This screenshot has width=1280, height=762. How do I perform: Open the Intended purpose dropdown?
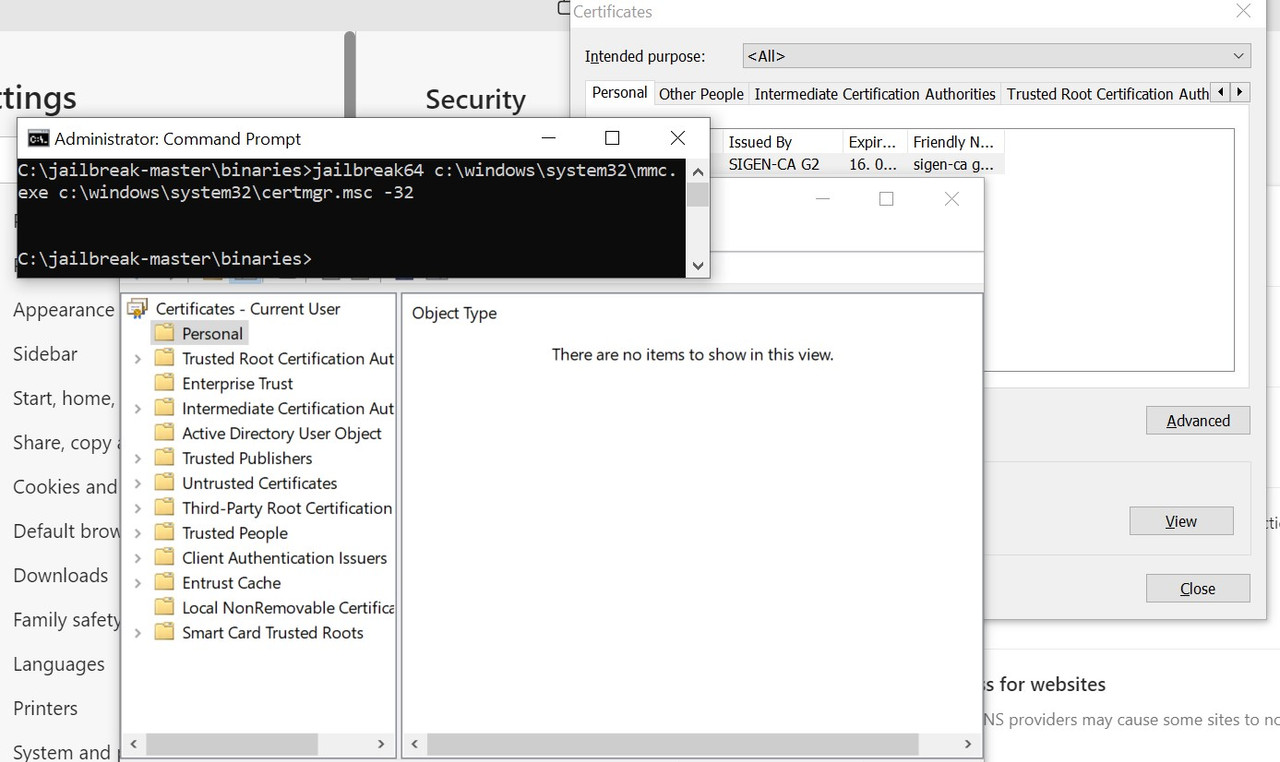click(x=997, y=56)
